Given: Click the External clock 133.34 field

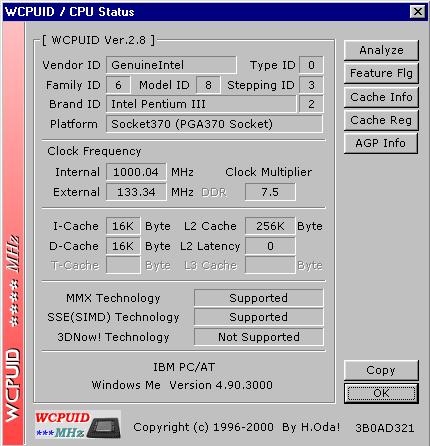Looking at the screenshot, I should click(136, 192).
